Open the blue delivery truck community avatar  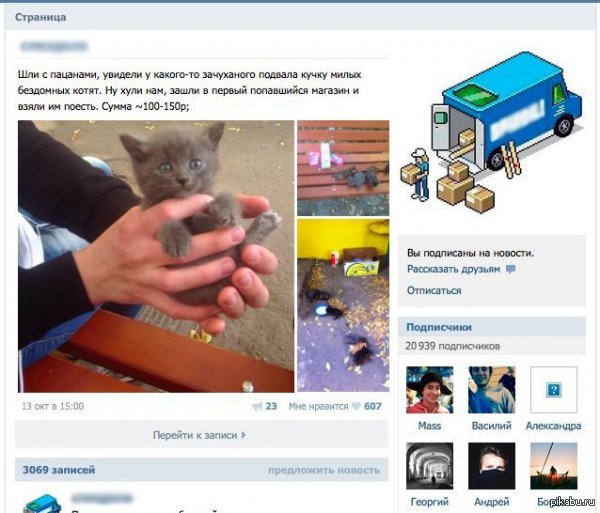491,132
